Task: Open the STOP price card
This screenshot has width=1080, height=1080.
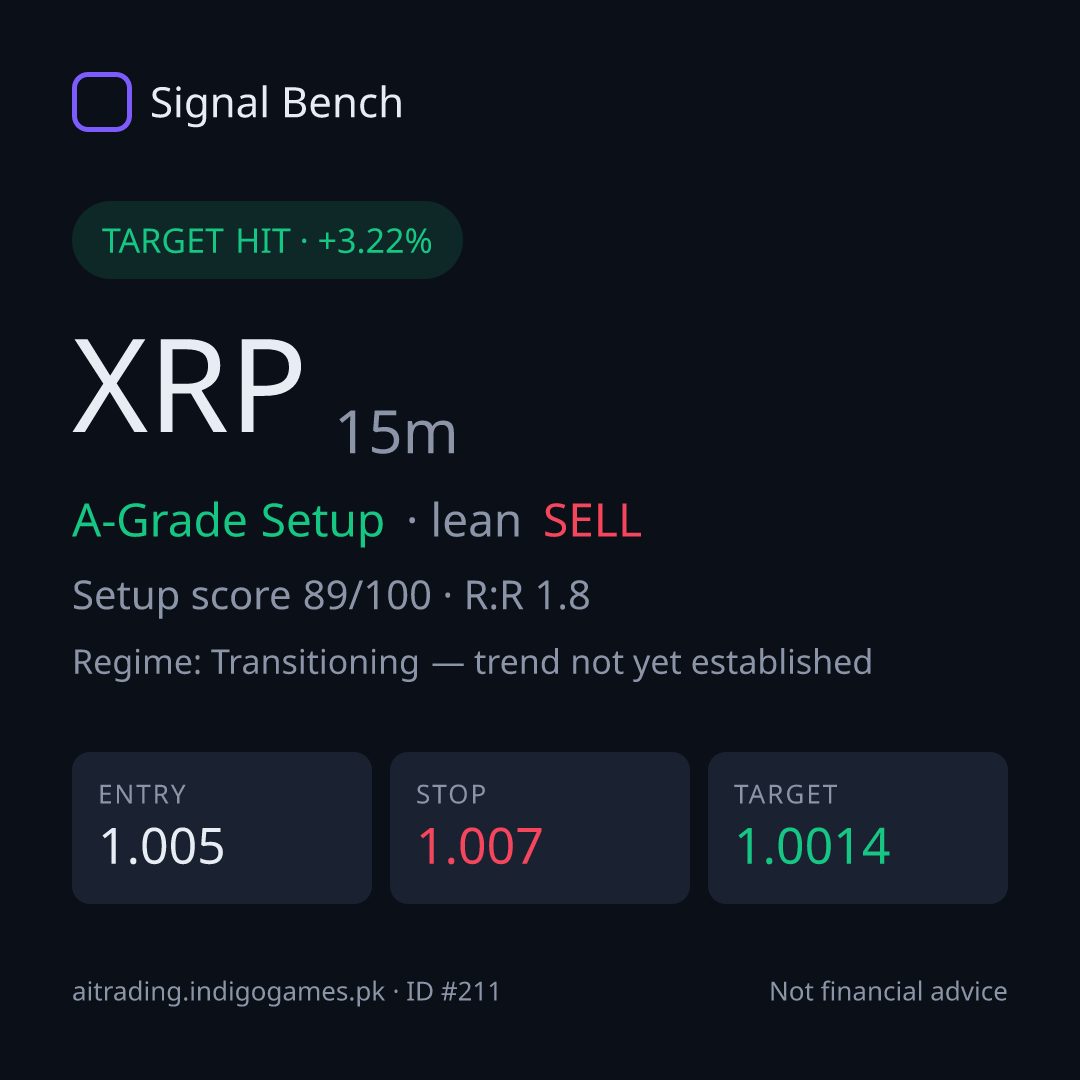Action: click(540, 828)
